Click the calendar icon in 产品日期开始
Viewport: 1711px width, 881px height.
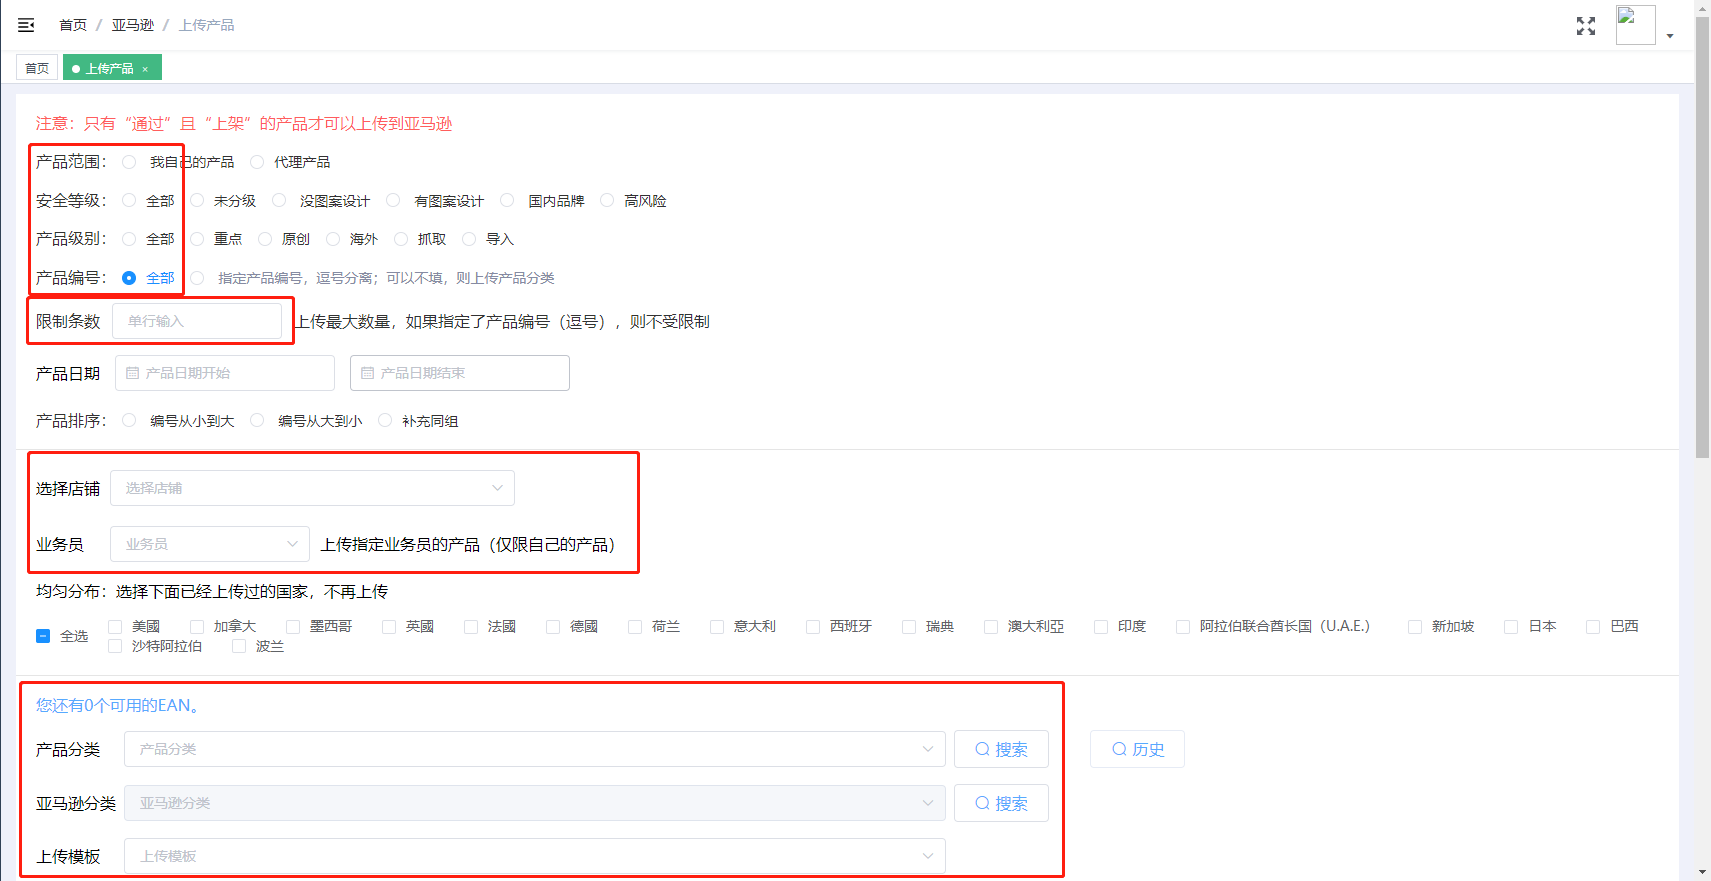[x=132, y=373]
